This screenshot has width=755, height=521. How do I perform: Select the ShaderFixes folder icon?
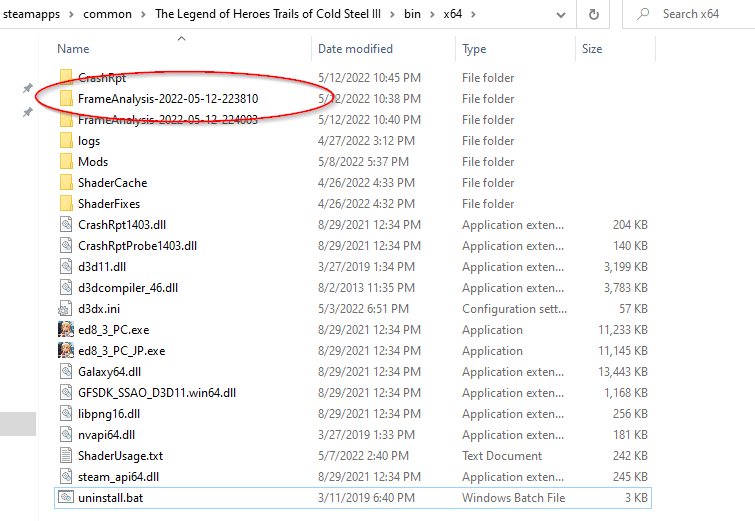66,203
